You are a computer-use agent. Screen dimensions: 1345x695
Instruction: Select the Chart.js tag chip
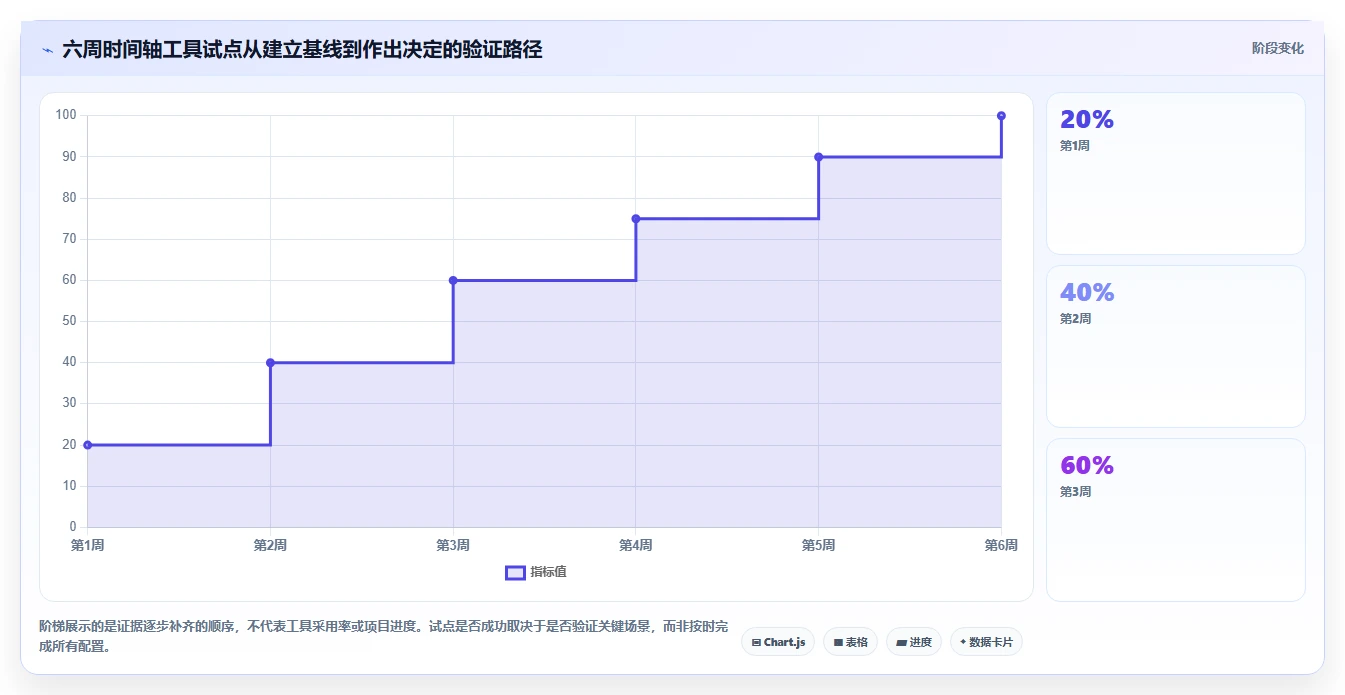coord(778,642)
